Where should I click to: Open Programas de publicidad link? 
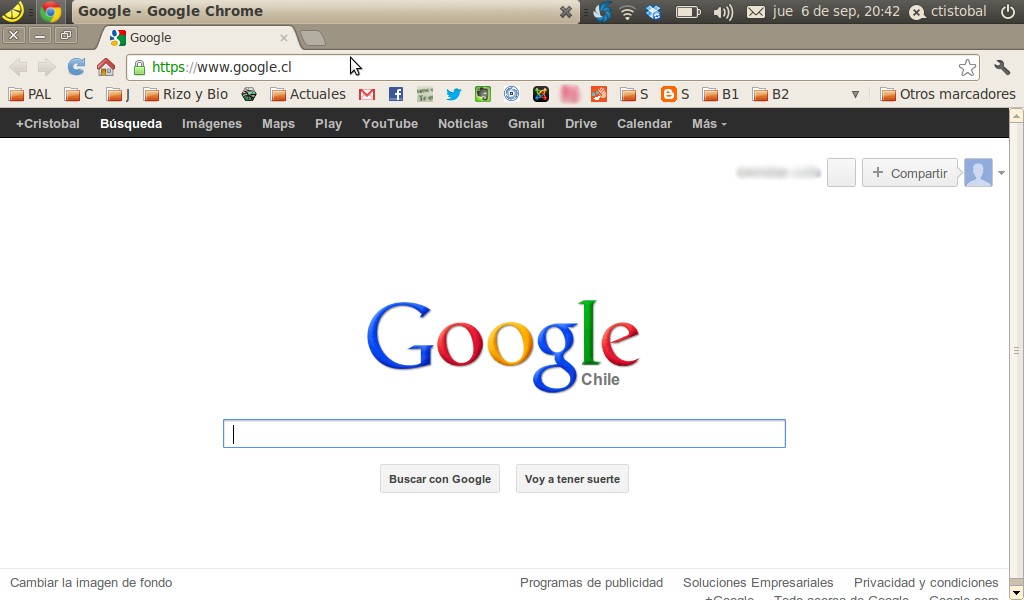click(x=591, y=582)
